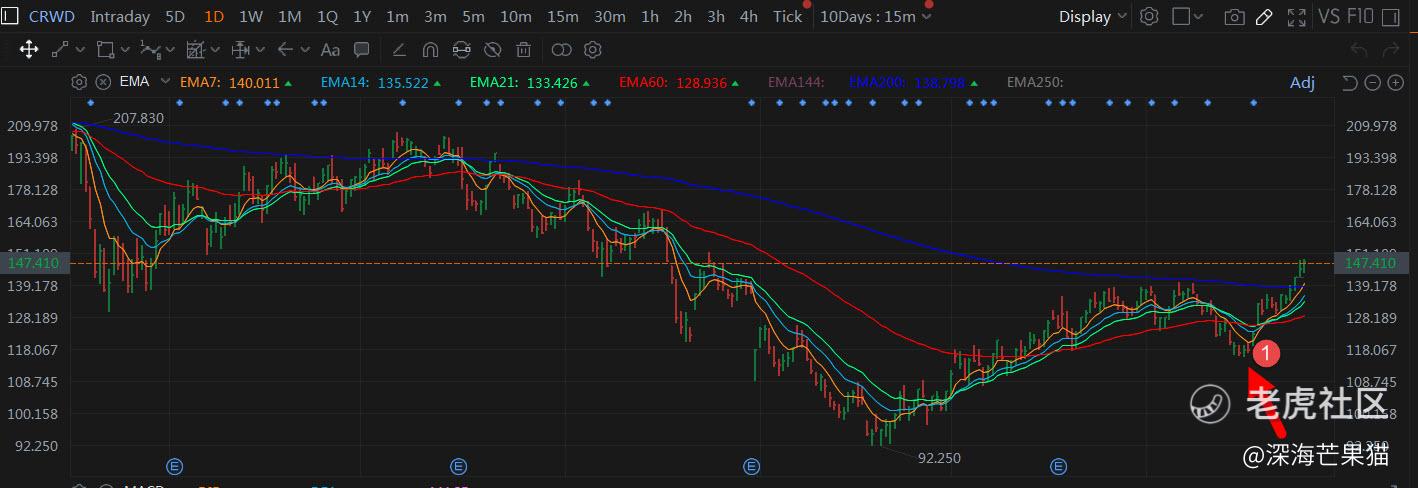1418x488 pixels.
Task: Enable the magnet snap mode
Action: coord(430,49)
